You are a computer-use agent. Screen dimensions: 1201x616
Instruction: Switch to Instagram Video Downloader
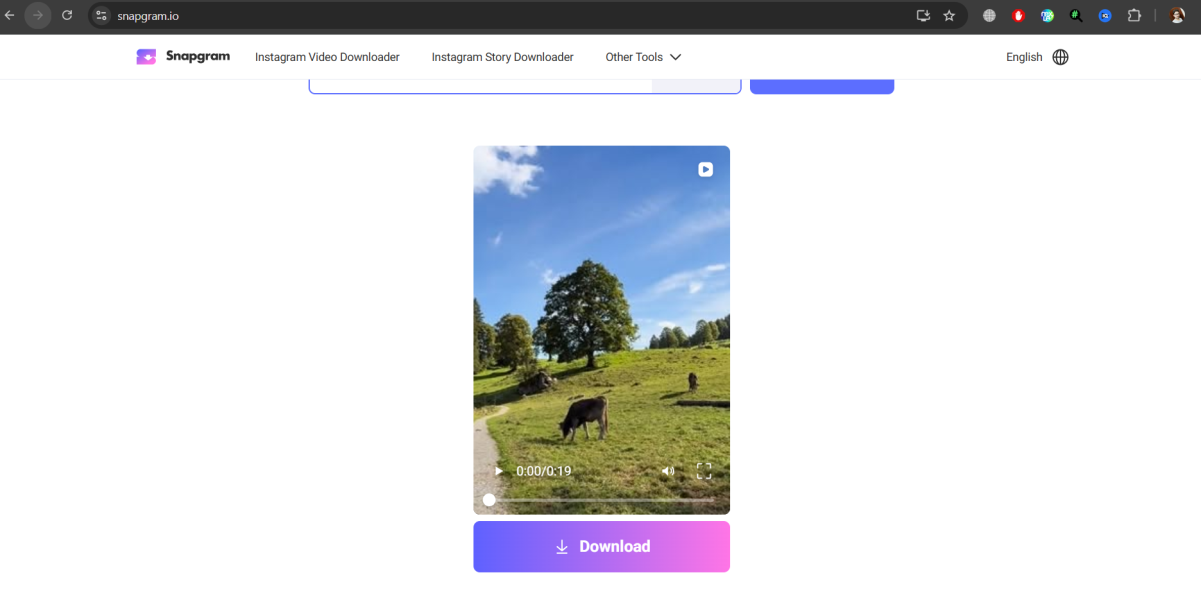(x=327, y=57)
